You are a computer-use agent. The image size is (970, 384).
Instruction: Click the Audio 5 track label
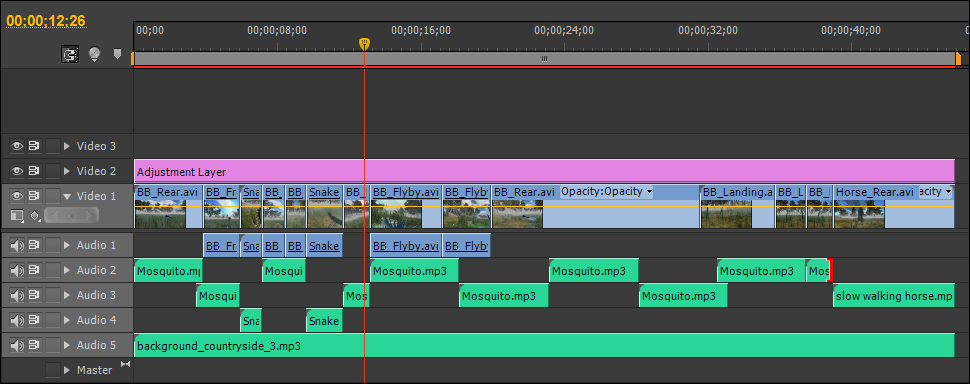pos(96,345)
